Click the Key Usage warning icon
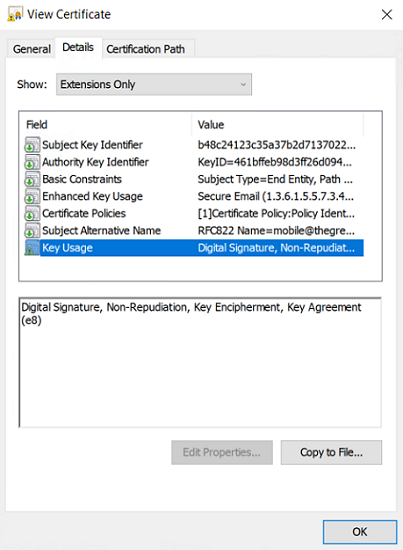The width and height of the screenshot is (403, 550). click(x=32, y=248)
